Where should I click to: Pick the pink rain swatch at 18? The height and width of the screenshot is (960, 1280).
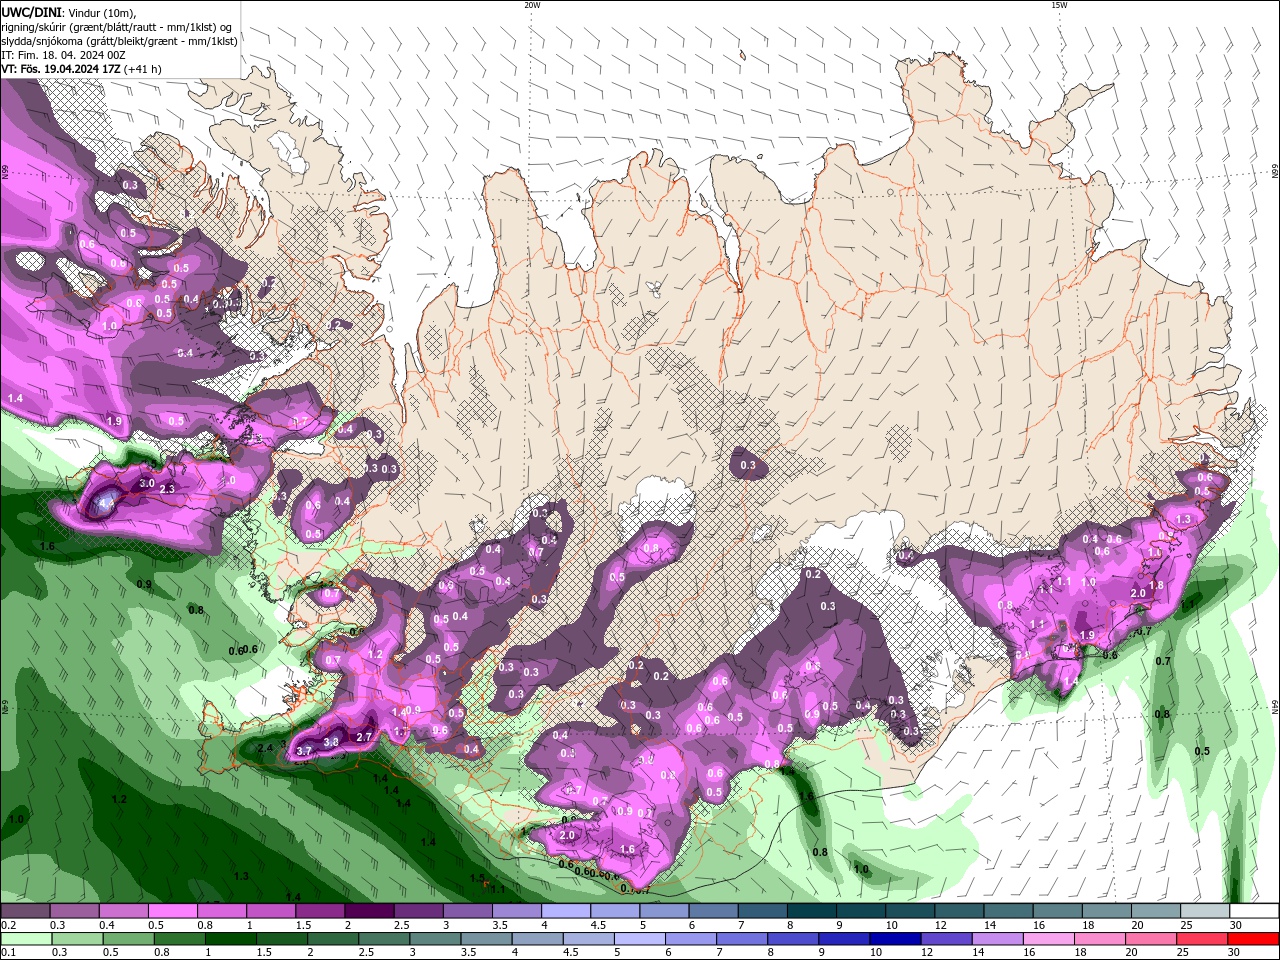pyautogui.click(x=1099, y=939)
